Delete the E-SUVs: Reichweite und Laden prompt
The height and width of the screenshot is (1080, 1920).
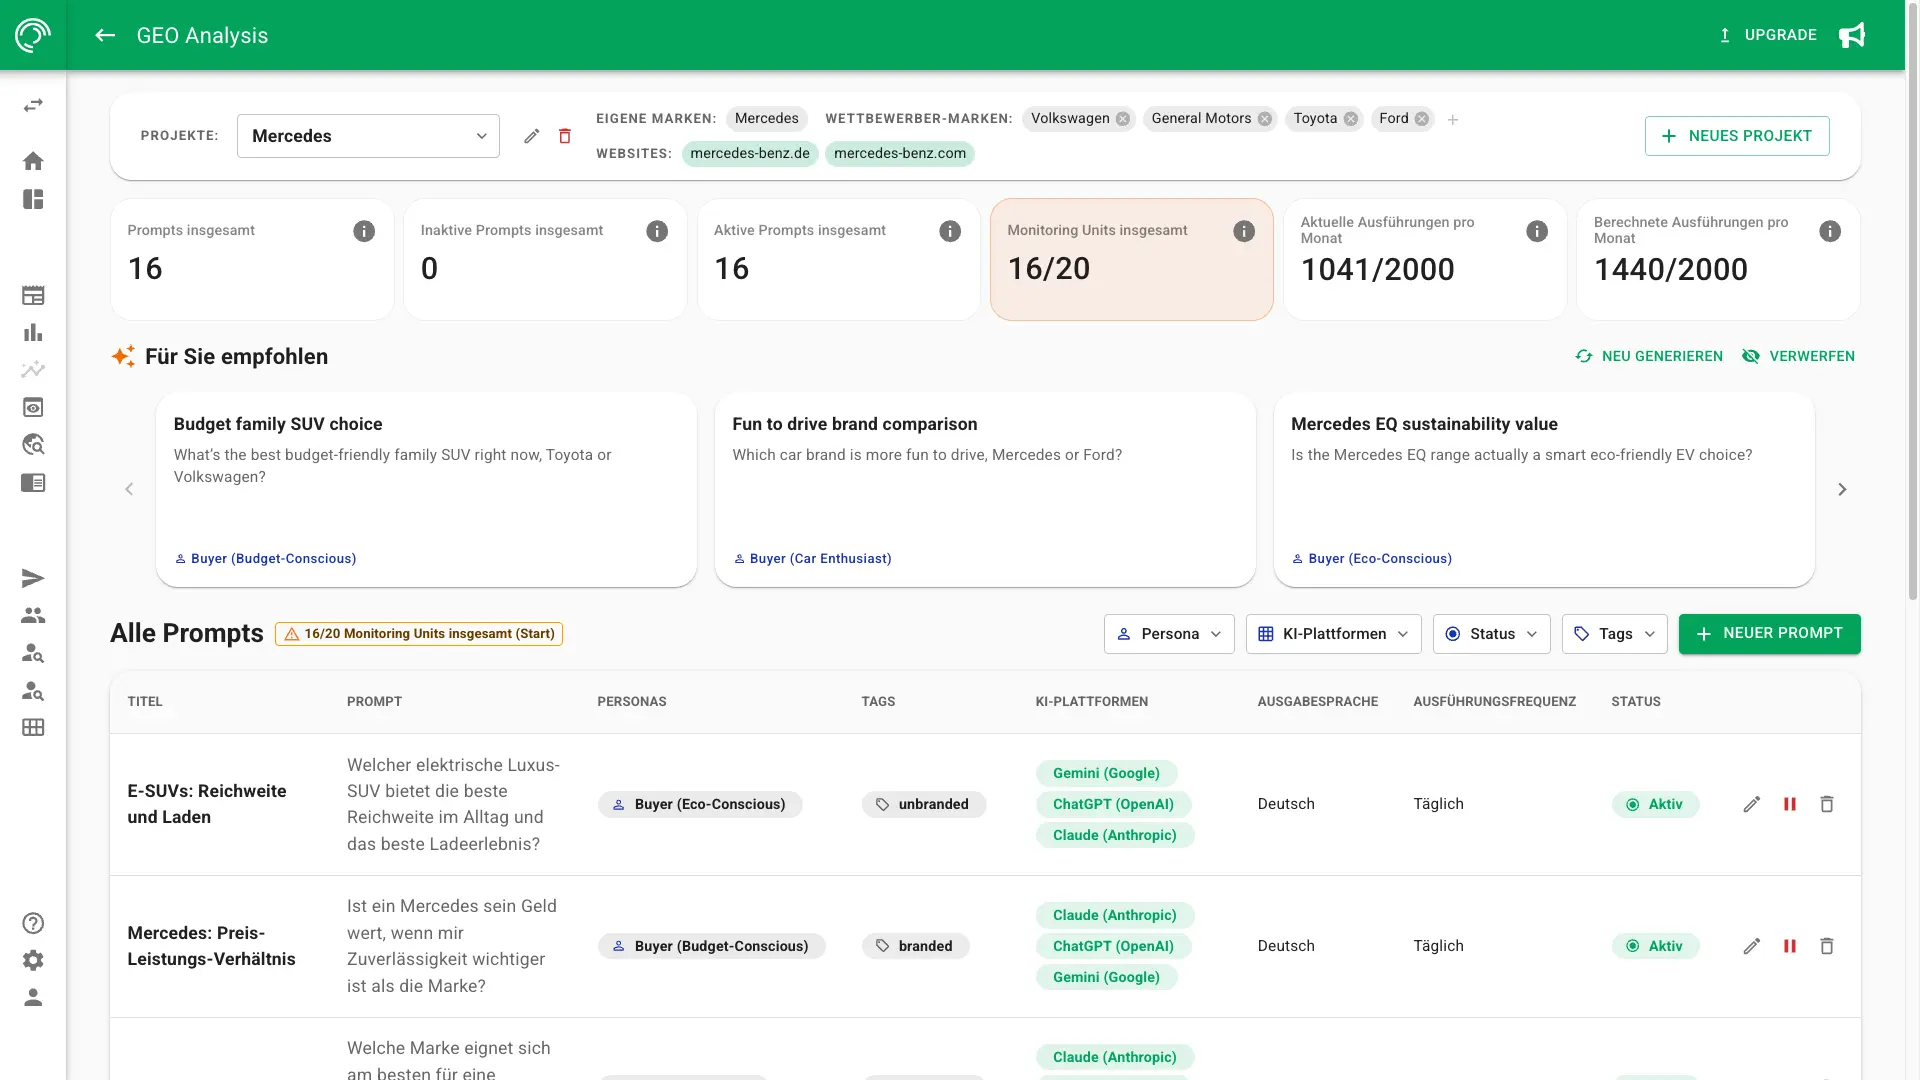(1827, 804)
